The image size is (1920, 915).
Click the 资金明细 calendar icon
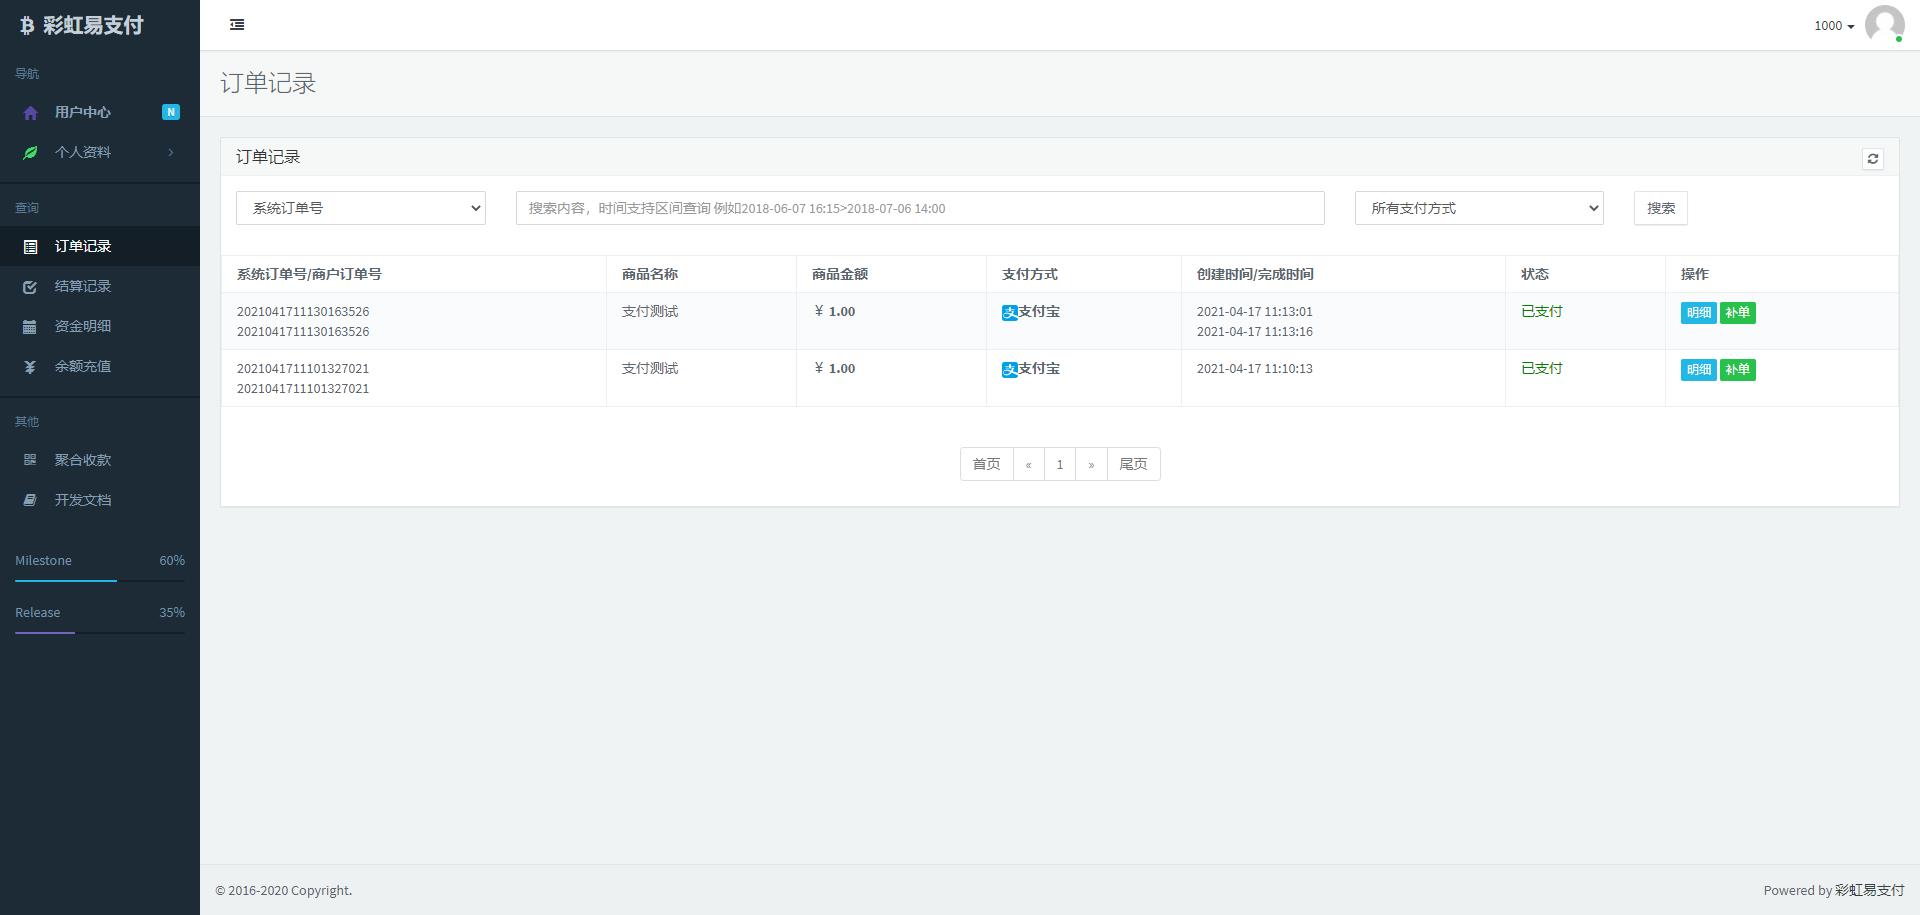click(x=30, y=327)
